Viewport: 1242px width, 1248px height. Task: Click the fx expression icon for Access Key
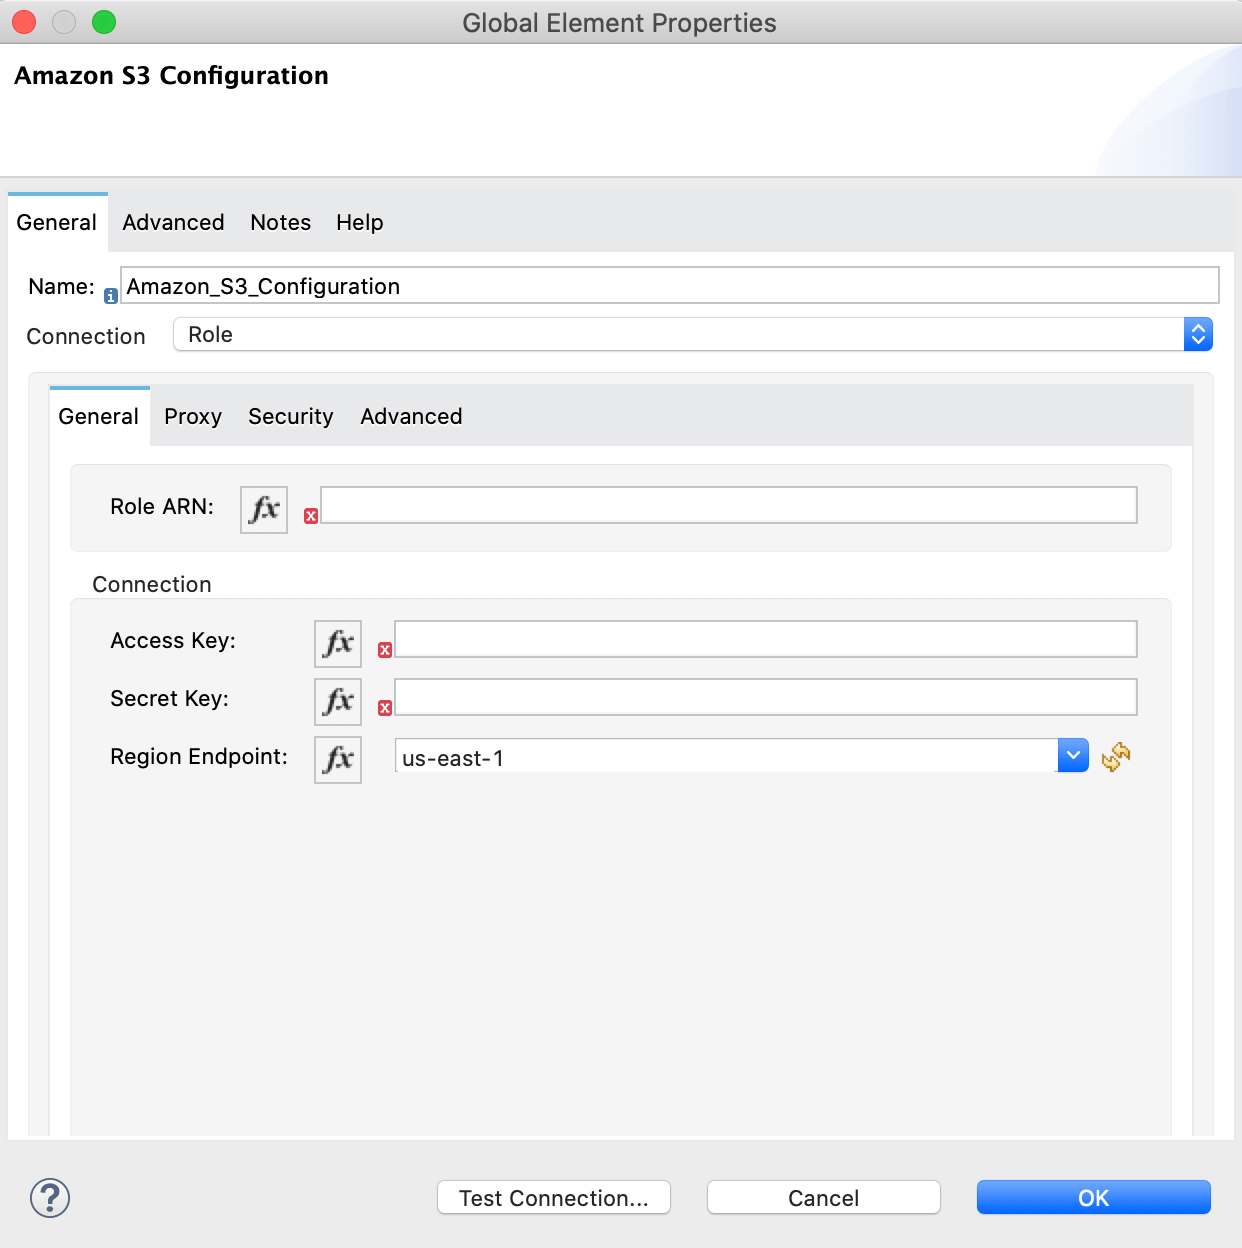[x=337, y=643]
